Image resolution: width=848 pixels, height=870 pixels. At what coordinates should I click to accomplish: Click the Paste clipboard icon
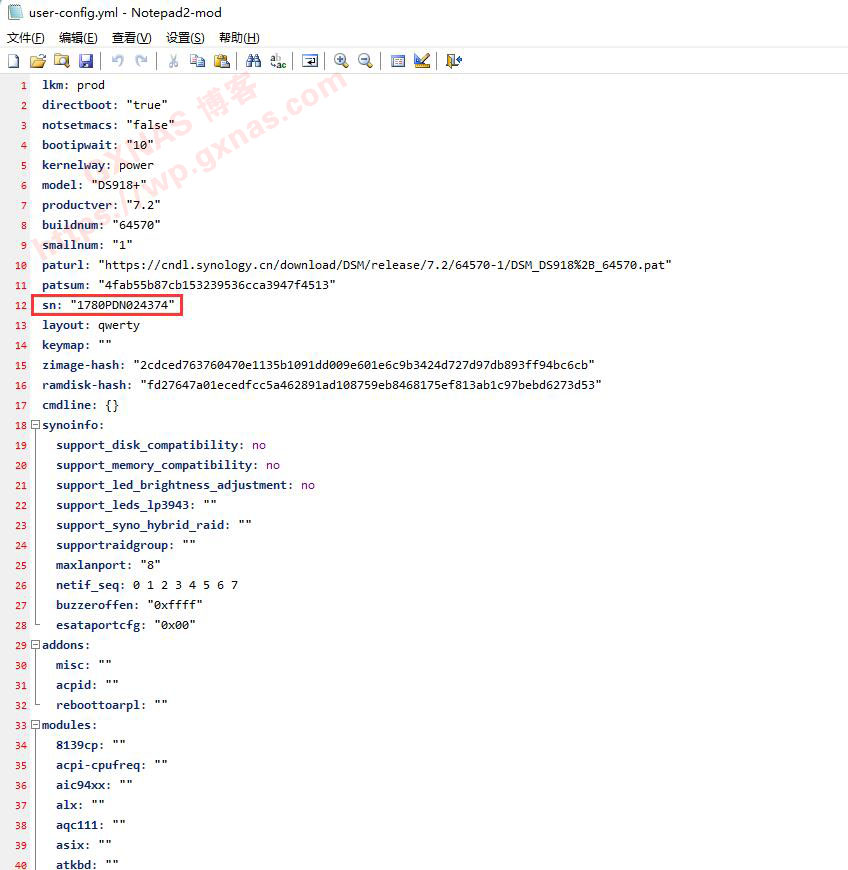(x=221, y=61)
